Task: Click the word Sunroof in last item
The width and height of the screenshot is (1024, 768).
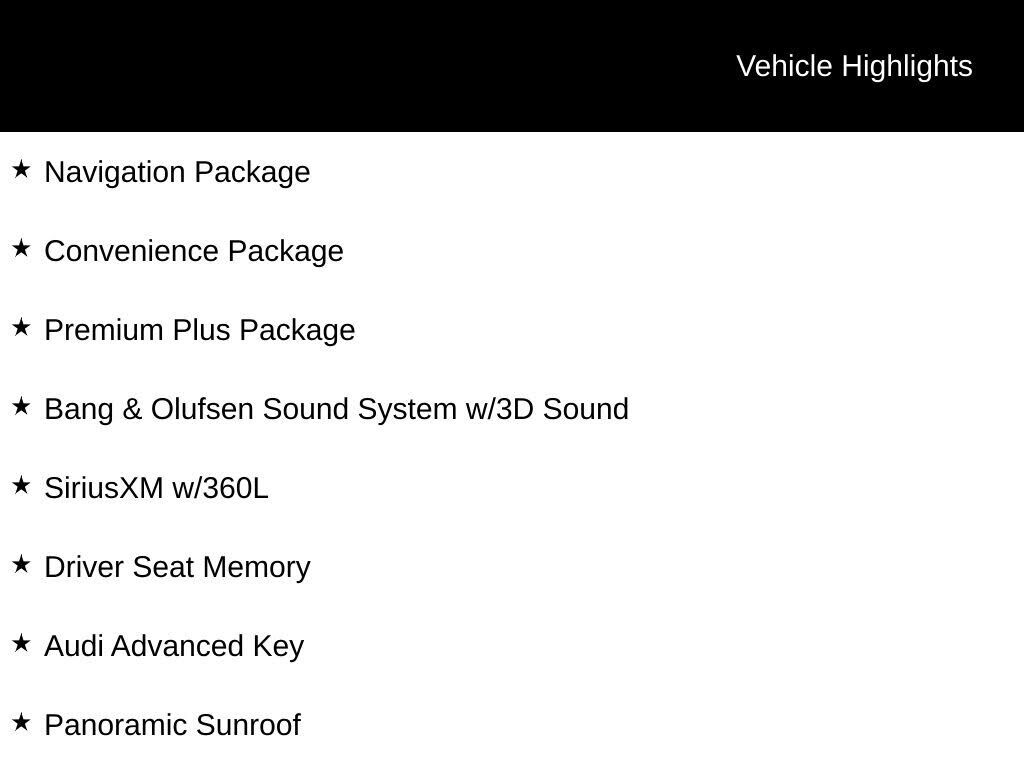Action: click(248, 726)
